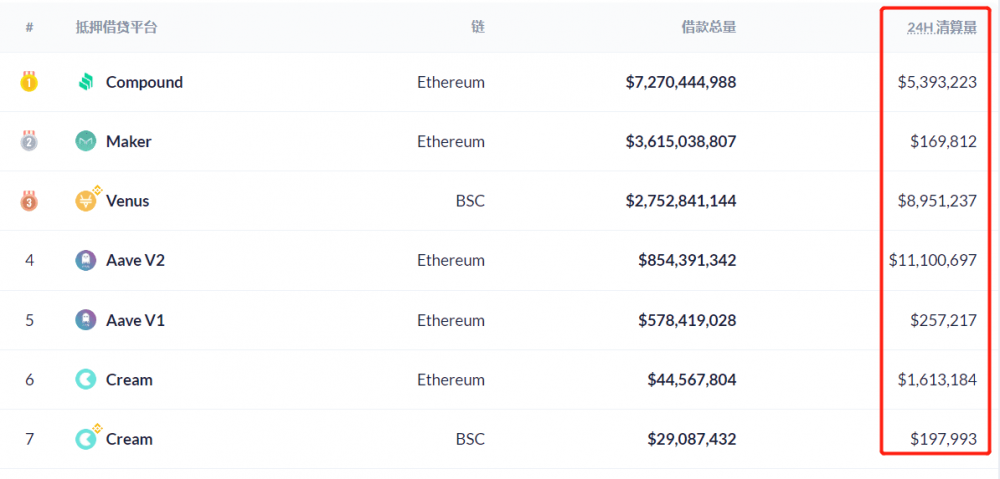Click the 链 column header
The image size is (1000, 479).
pos(477,27)
